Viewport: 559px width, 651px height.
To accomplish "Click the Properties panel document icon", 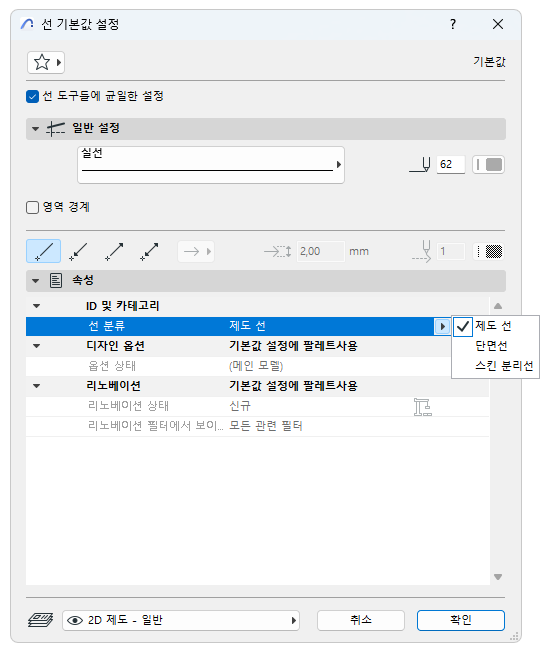I will (x=56, y=281).
